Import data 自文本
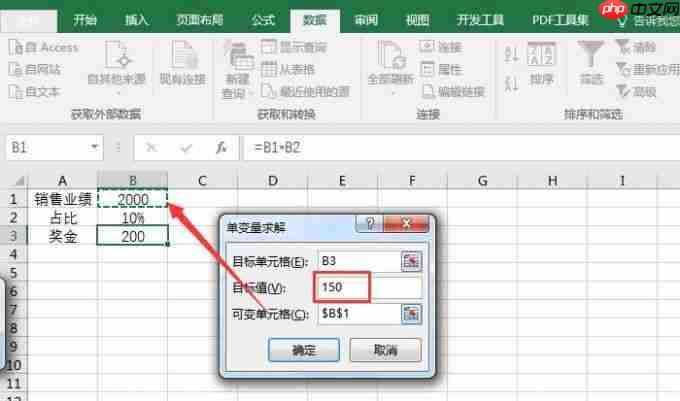The width and height of the screenshot is (680, 401). (x=35, y=91)
